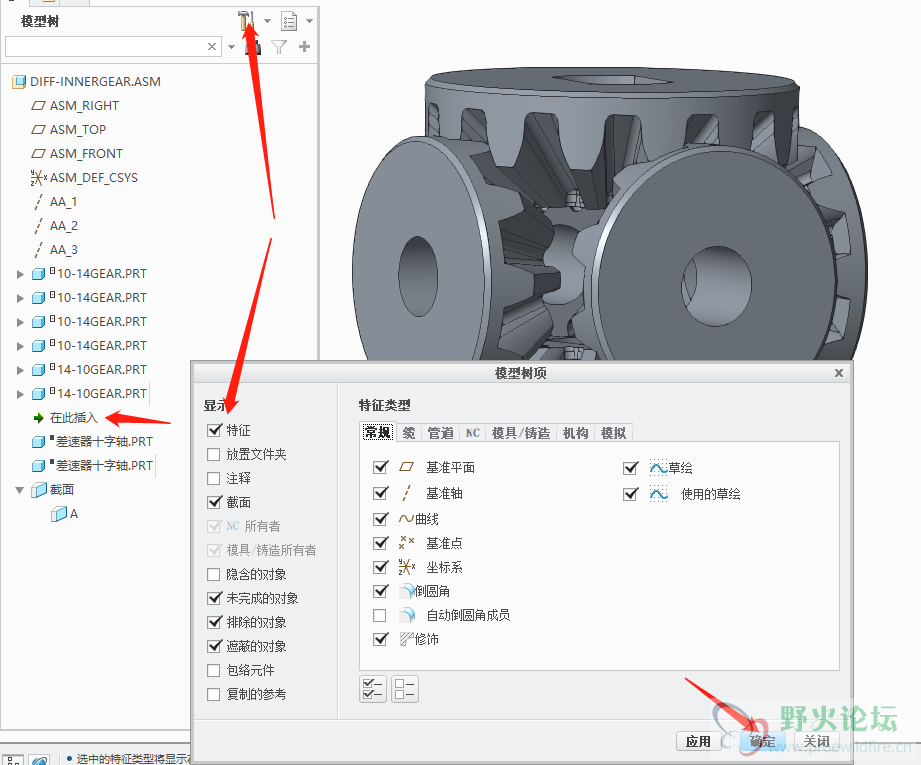This screenshot has width=921, height=765.
Task: Select axis AA_2 in tree
Action: tap(63, 226)
